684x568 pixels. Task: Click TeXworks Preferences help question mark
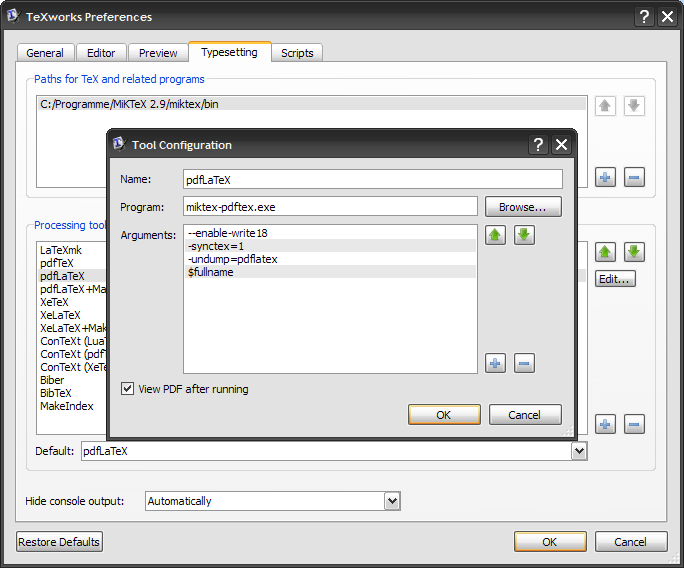pos(644,17)
